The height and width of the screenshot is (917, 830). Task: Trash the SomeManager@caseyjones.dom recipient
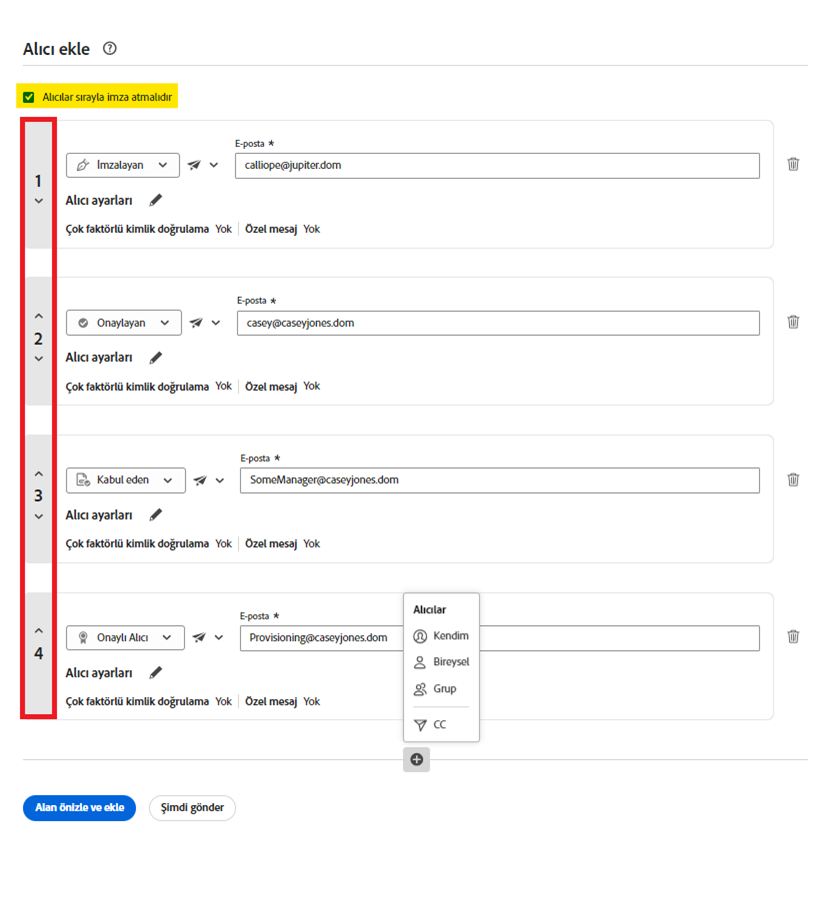pyautogui.click(x=793, y=480)
